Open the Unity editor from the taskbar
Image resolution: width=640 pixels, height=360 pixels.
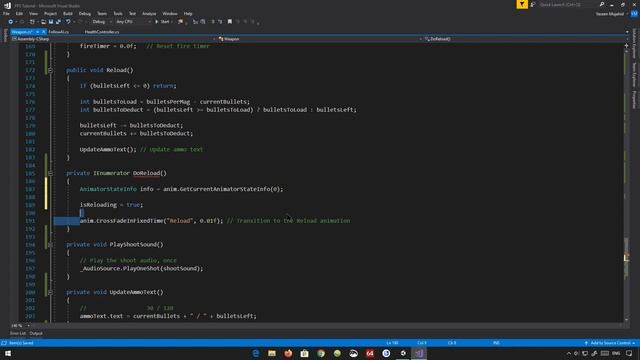pos(402,353)
